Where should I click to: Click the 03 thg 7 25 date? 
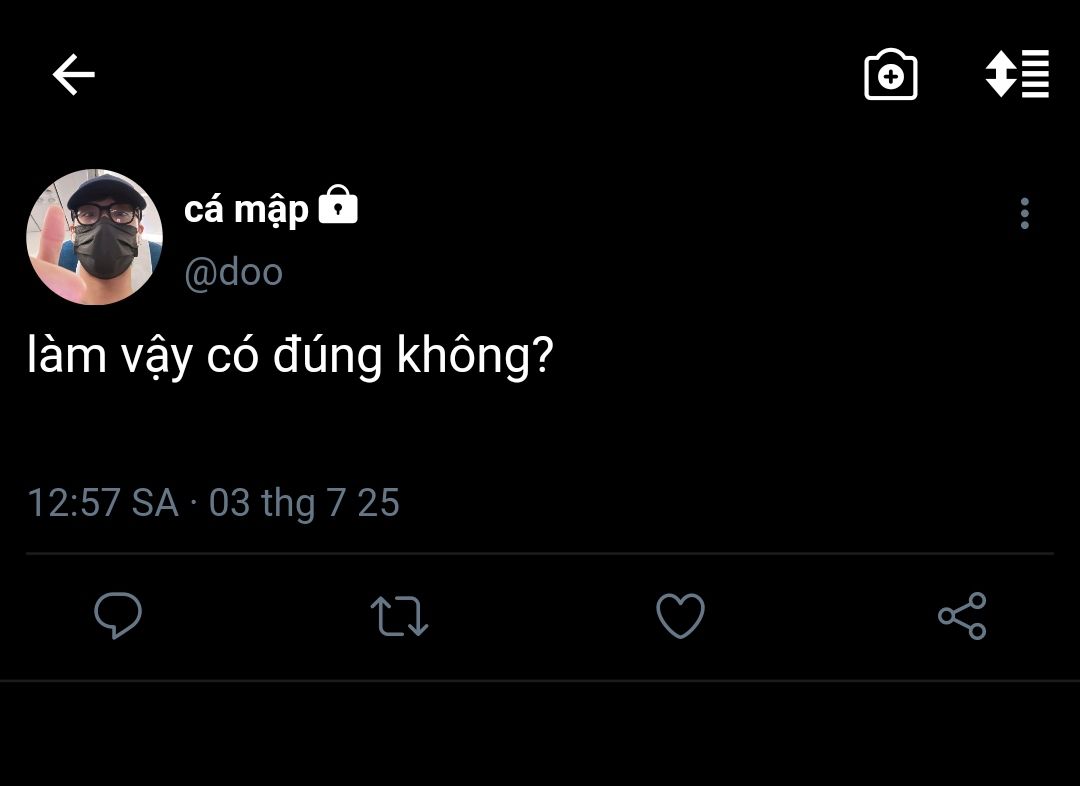click(304, 502)
